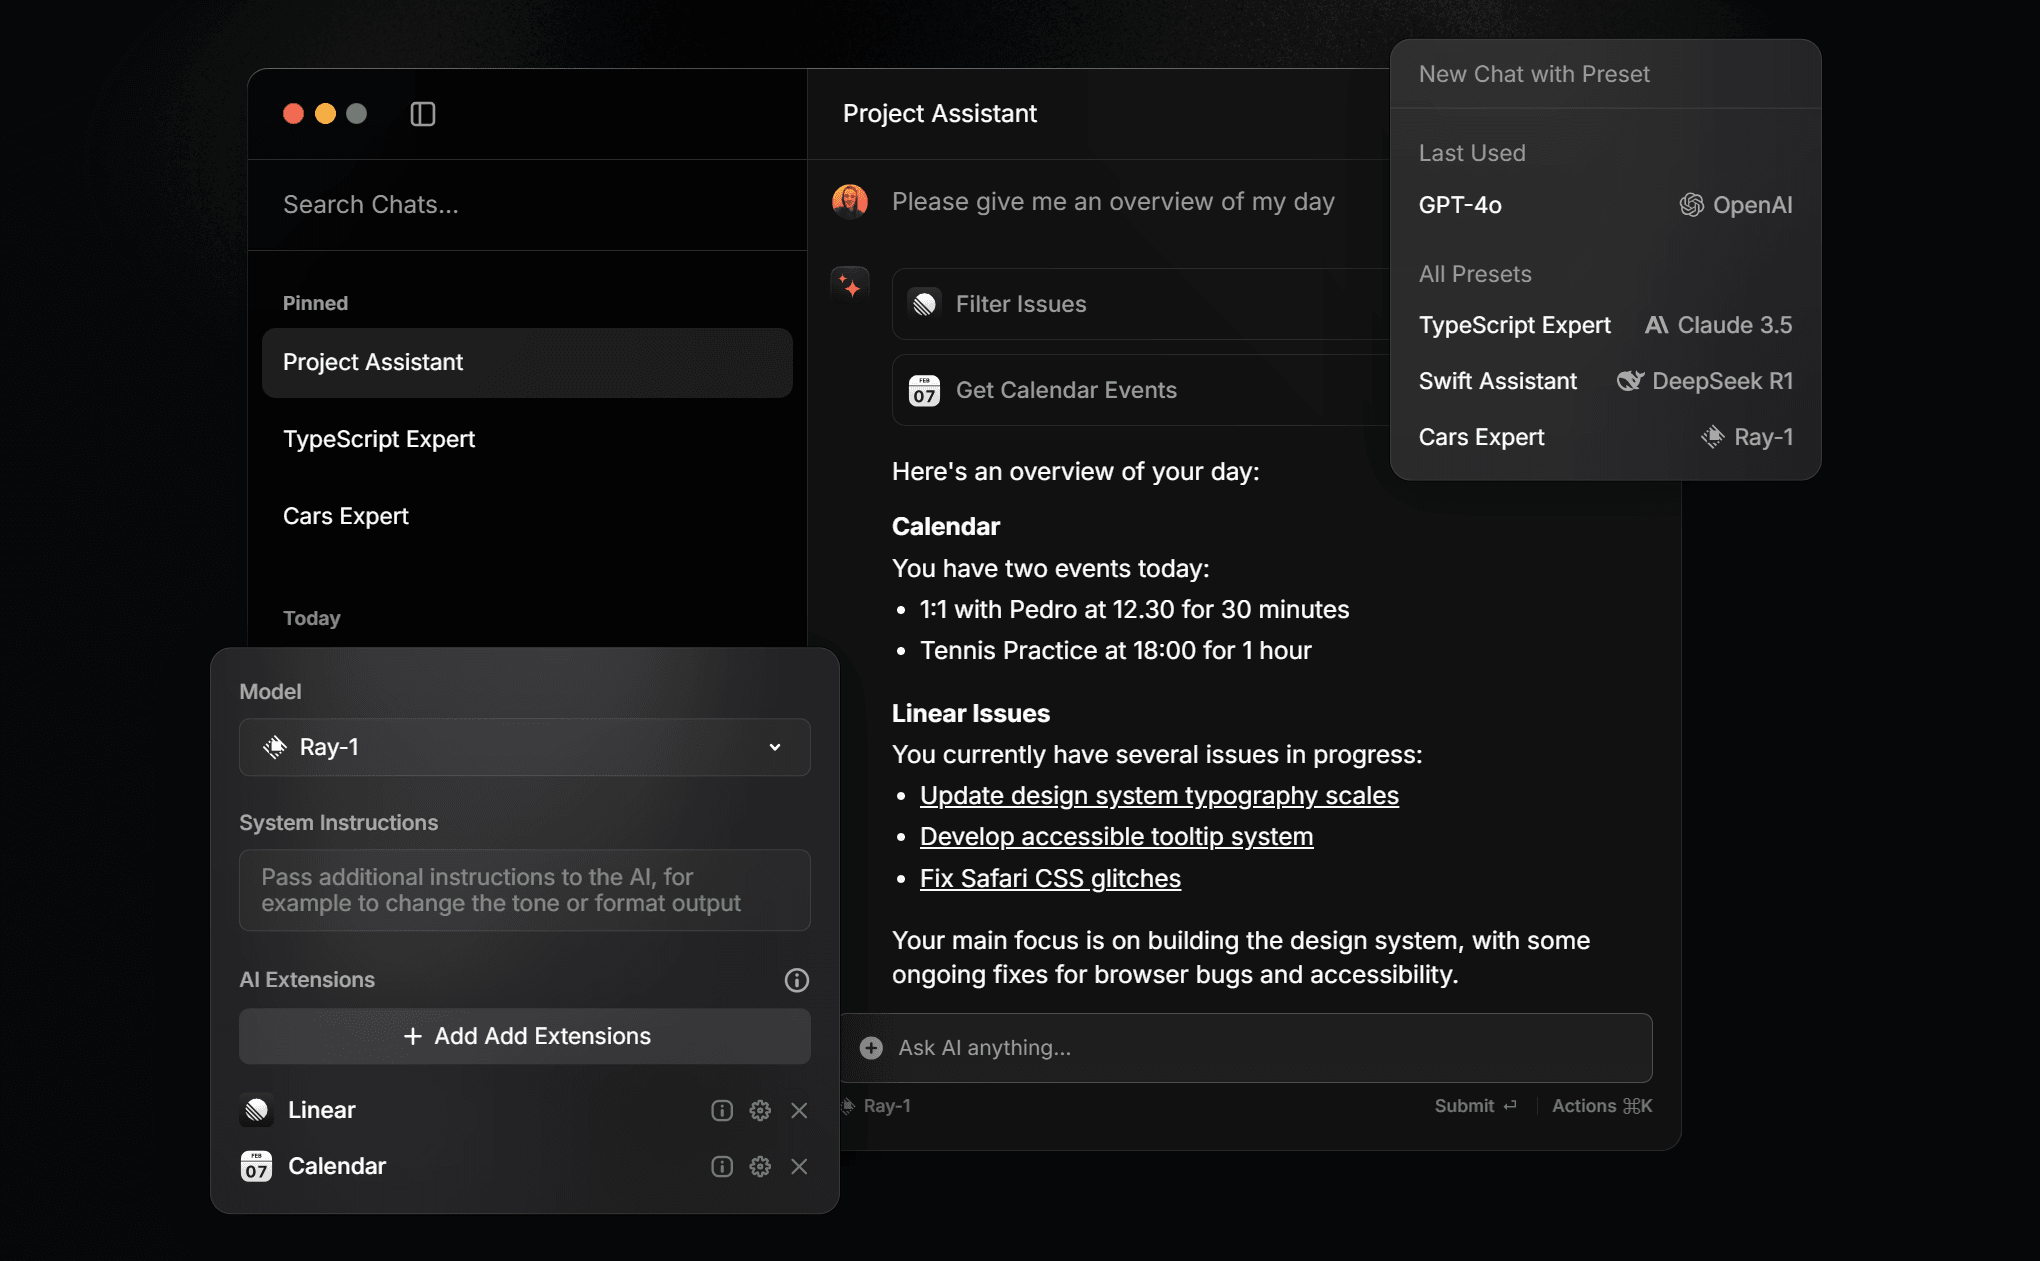Toggle the sidebar panel icon
Image resolution: width=2040 pixels, height=1261 pixels.
tap(423, 114)
